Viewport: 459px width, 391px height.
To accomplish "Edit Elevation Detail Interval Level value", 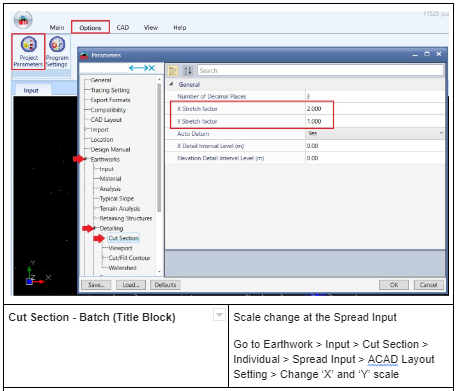I will point(375,158).
